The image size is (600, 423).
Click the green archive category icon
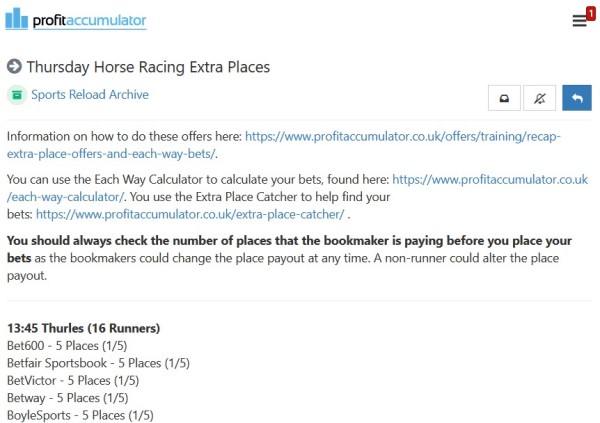point(16,95)
